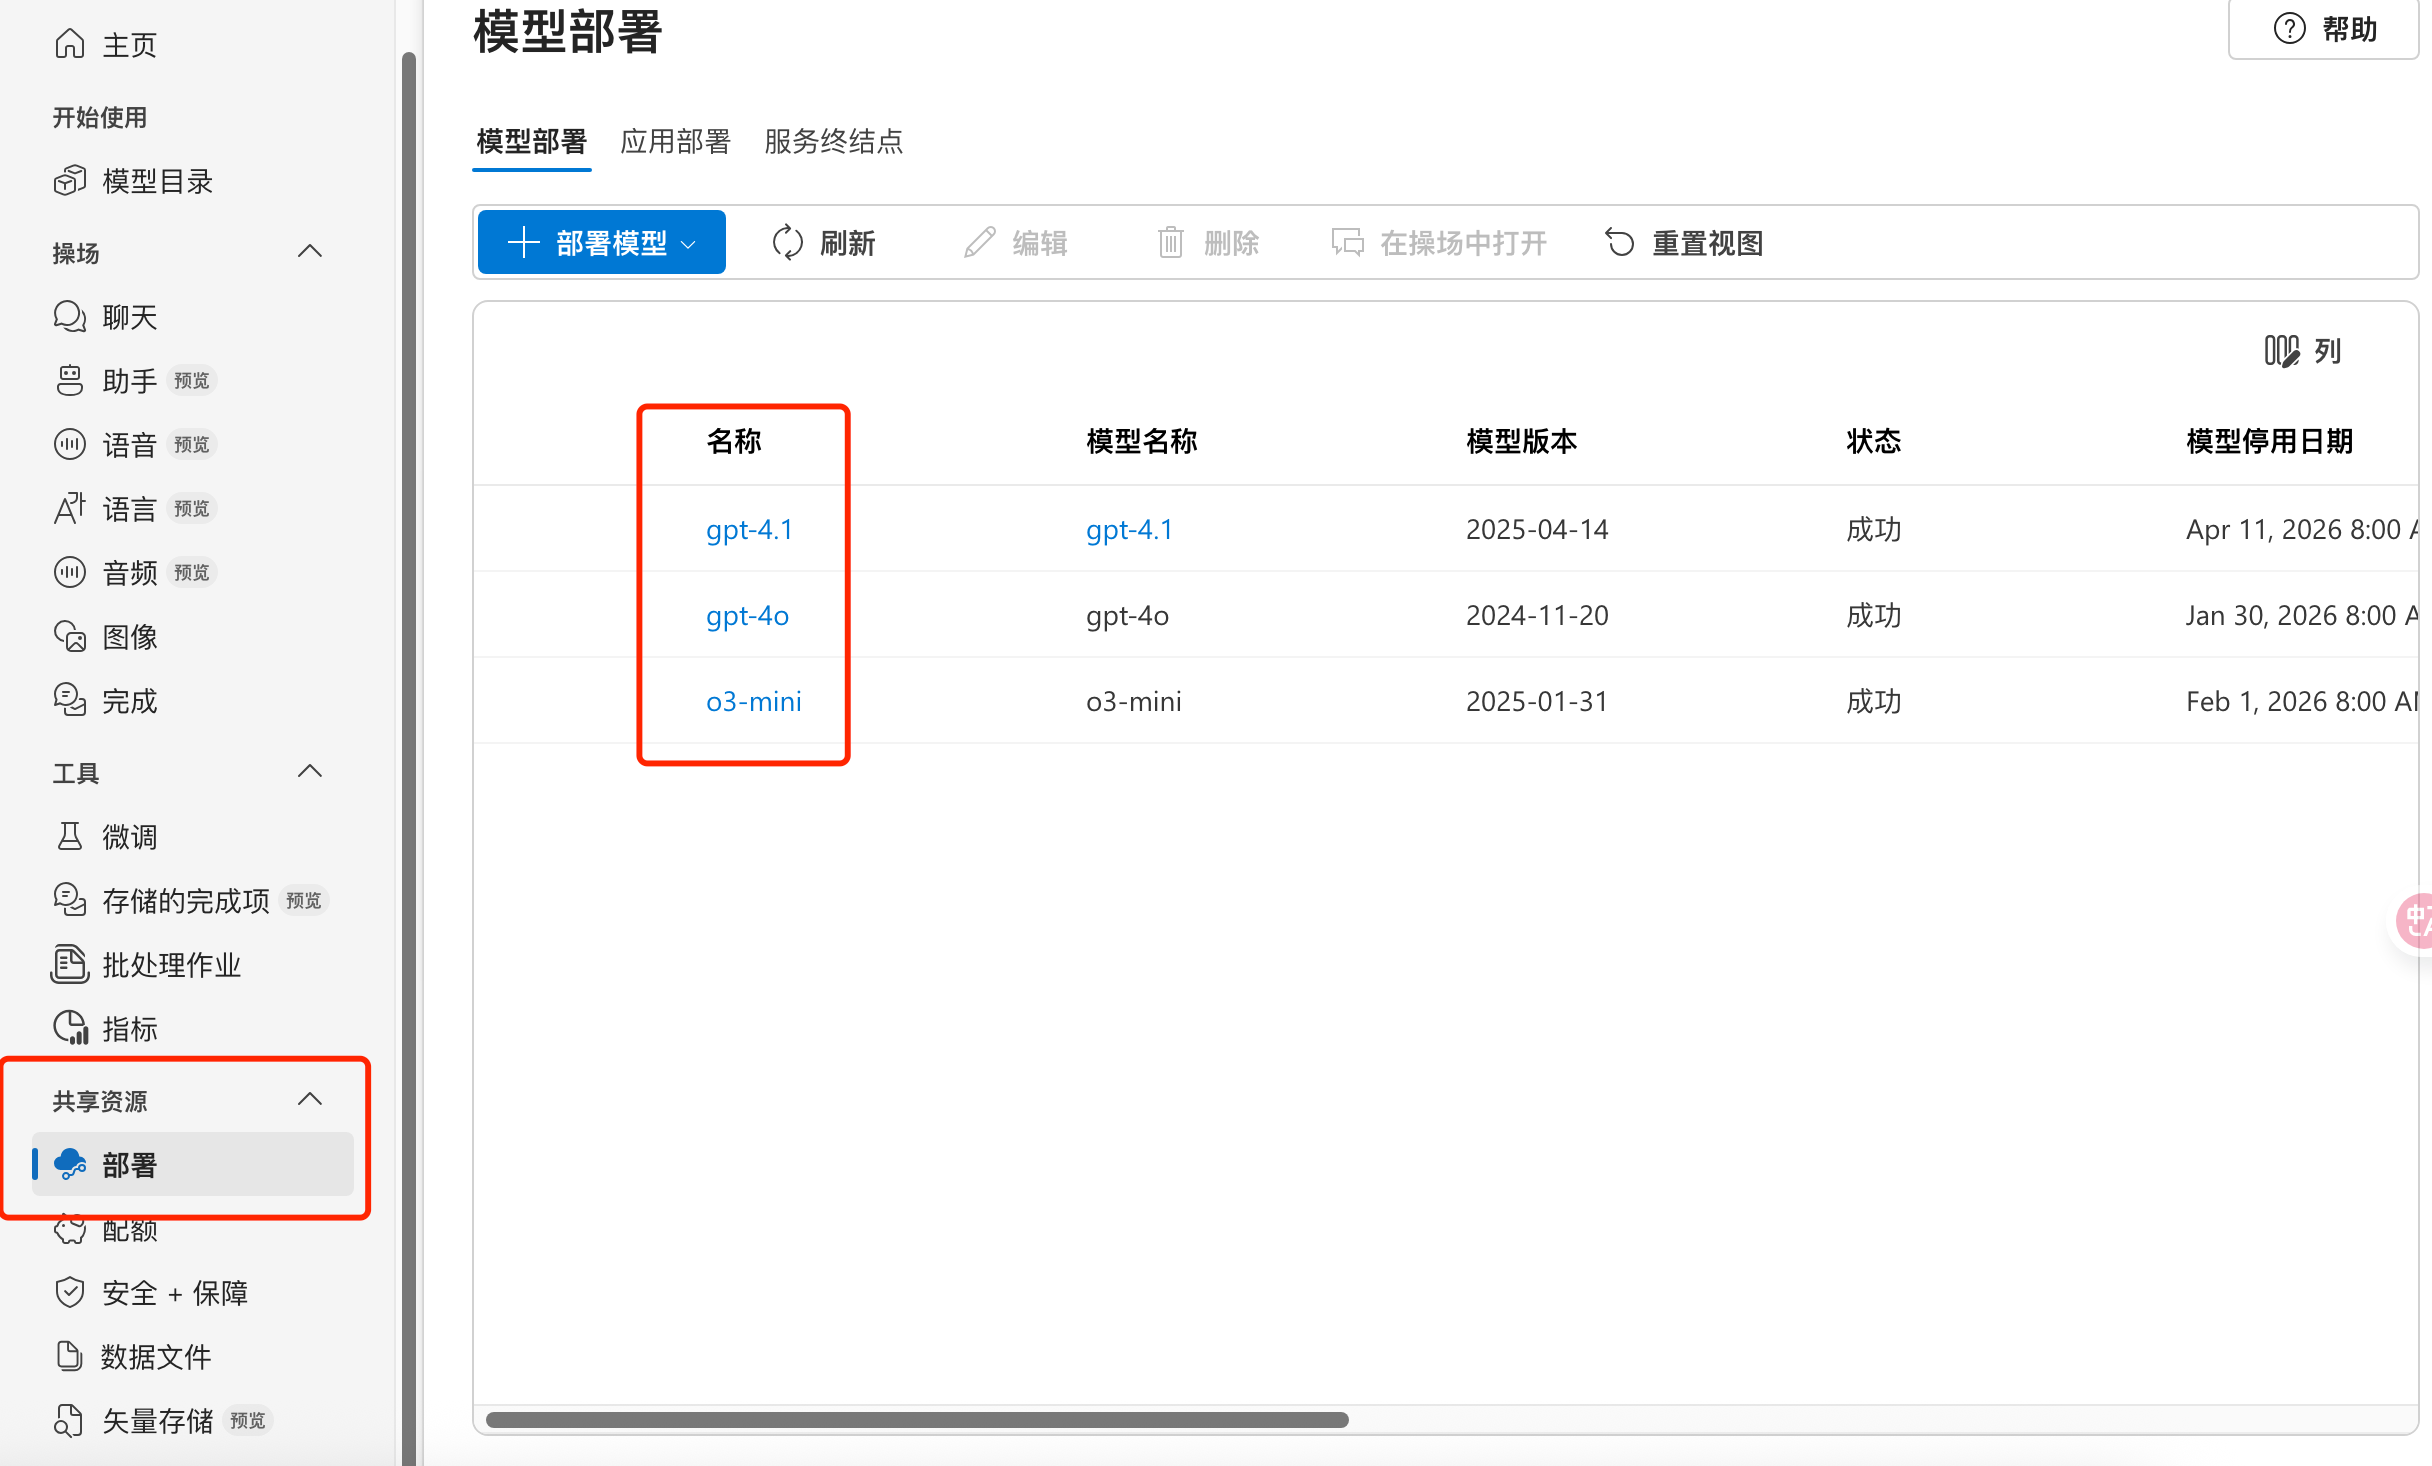Click the Home (主页) sidebar icon
The height and width of the screenshot is (1466, 2432).
click(x=70, y=44)
